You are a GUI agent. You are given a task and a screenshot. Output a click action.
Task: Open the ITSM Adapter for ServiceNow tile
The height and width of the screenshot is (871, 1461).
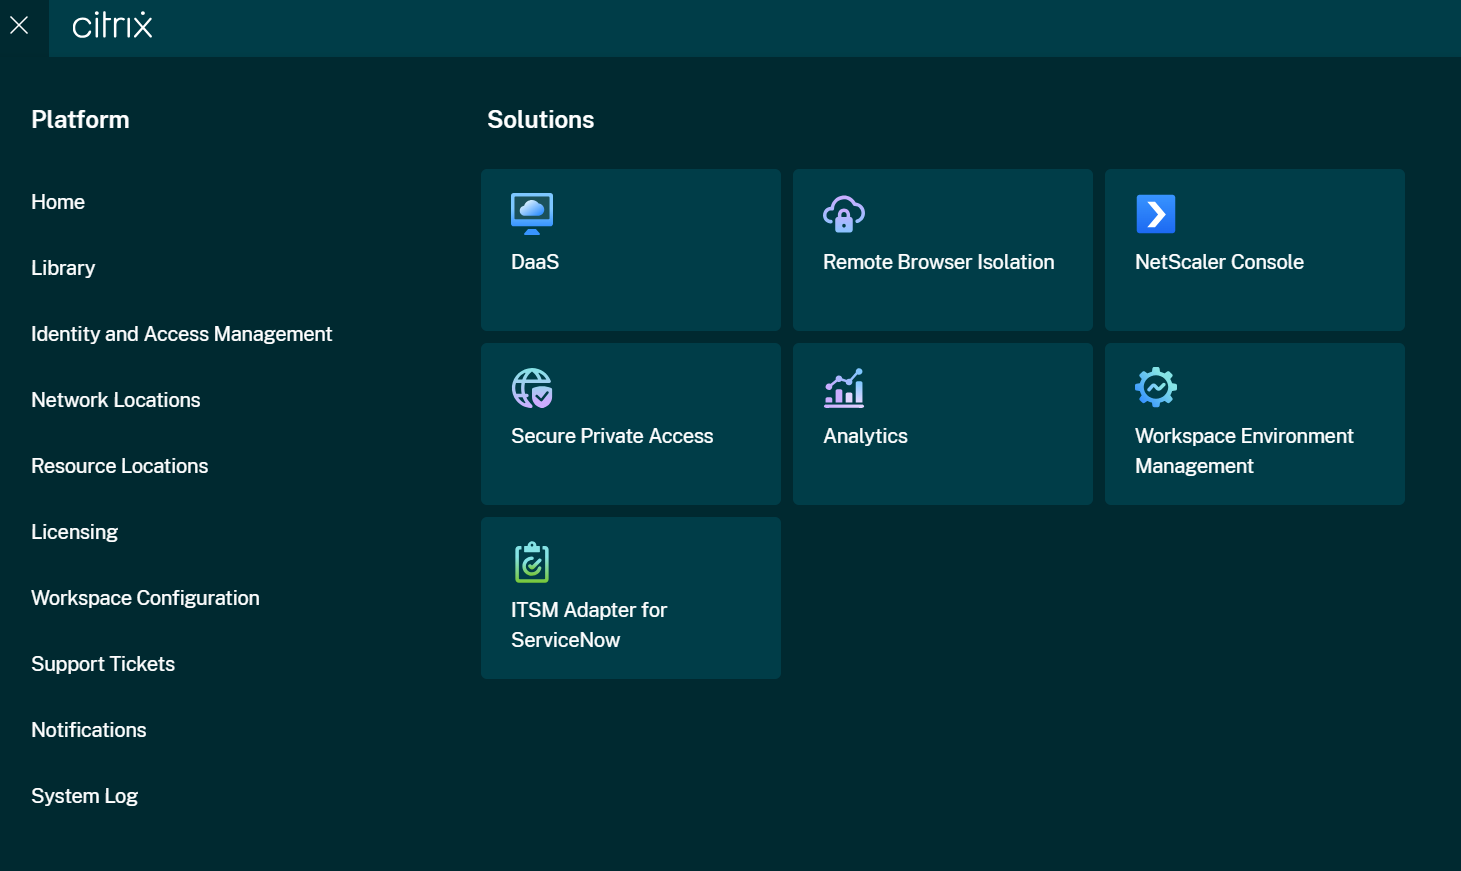(630, 624)
